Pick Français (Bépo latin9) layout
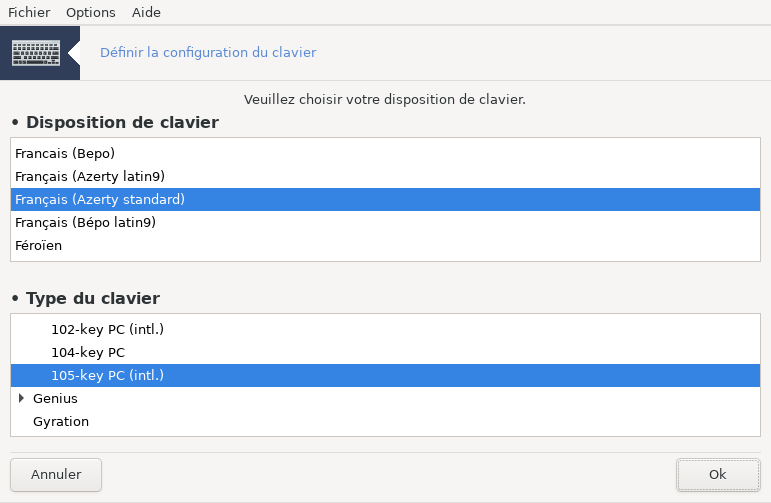 coord(85,222)
